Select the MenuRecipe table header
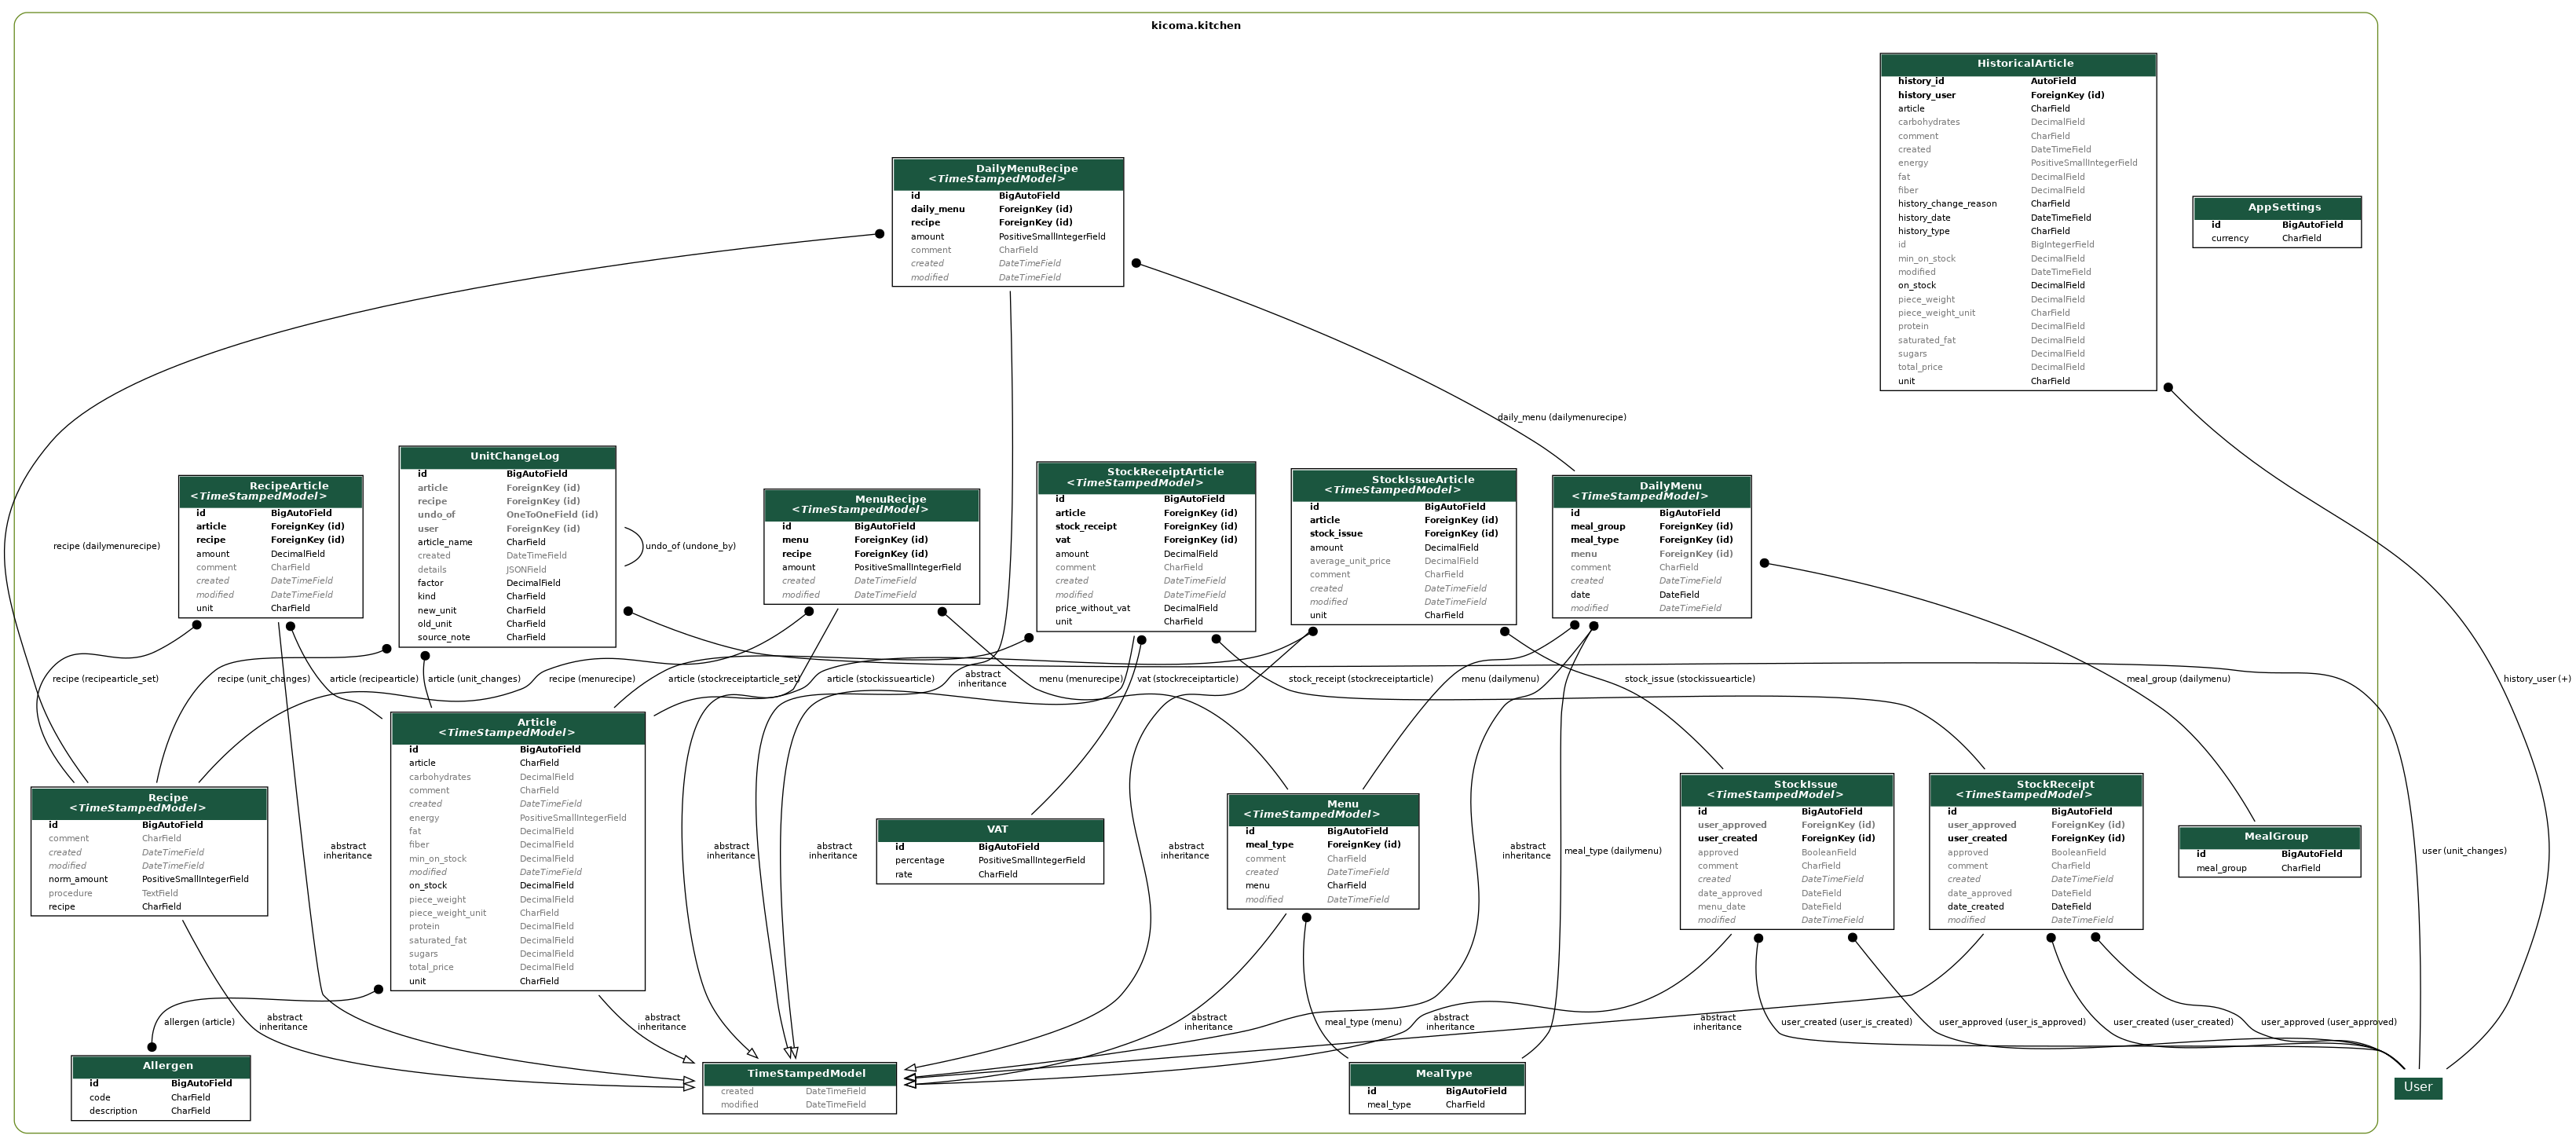The image size is (2576, 1146). (x=871, y=505)
